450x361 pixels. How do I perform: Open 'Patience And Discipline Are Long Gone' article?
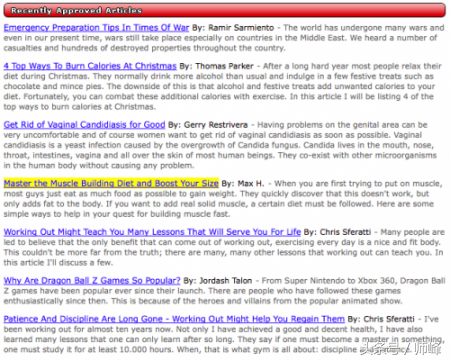click(x=174, y=319)
